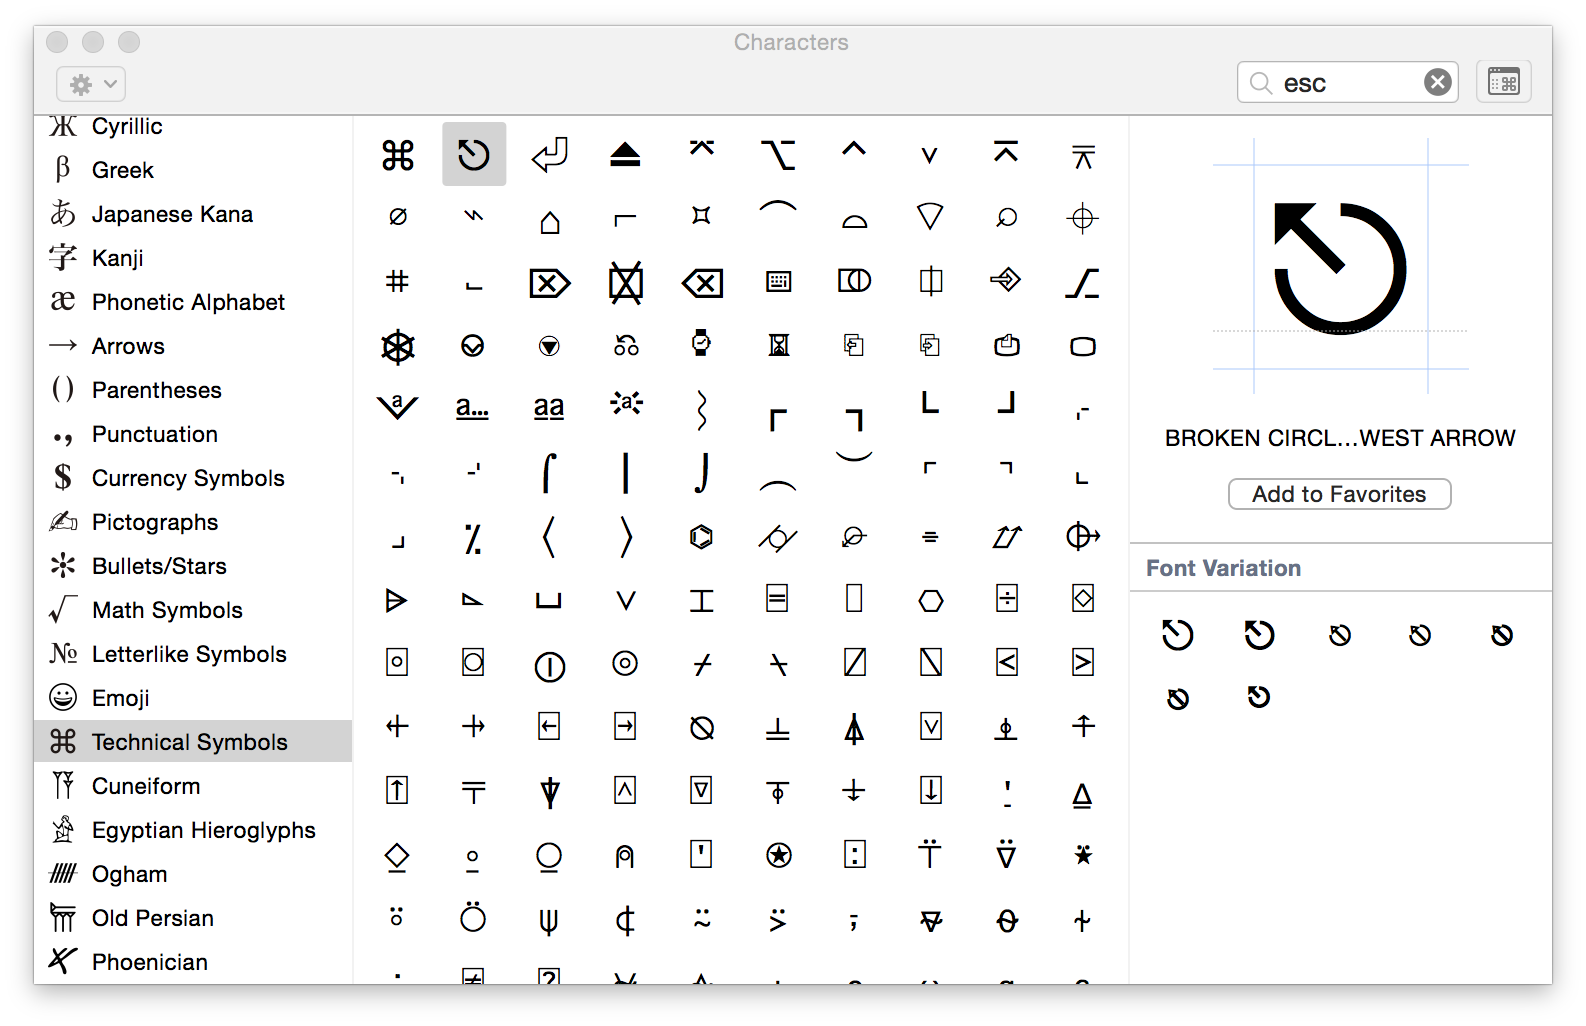Choose the last font variation in second row
The image size is (1586, 1026).
click(1259, 697)
